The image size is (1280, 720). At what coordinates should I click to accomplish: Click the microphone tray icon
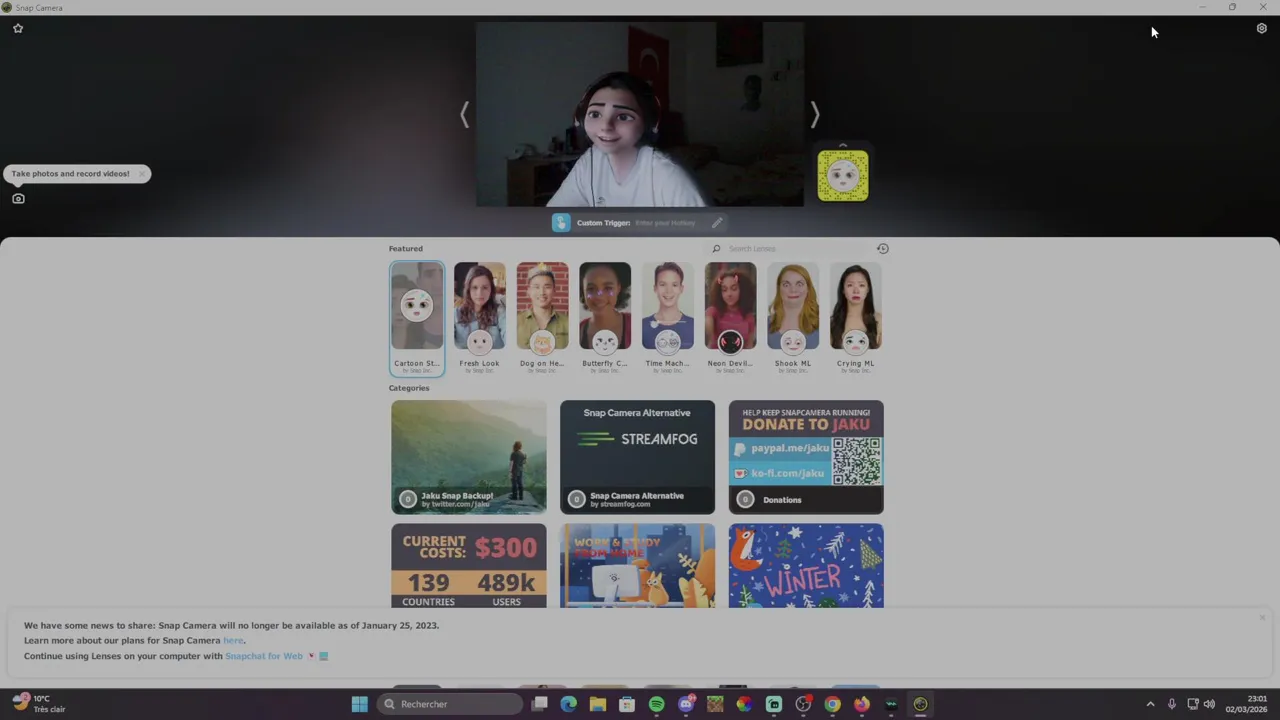tap(1172, 704)
